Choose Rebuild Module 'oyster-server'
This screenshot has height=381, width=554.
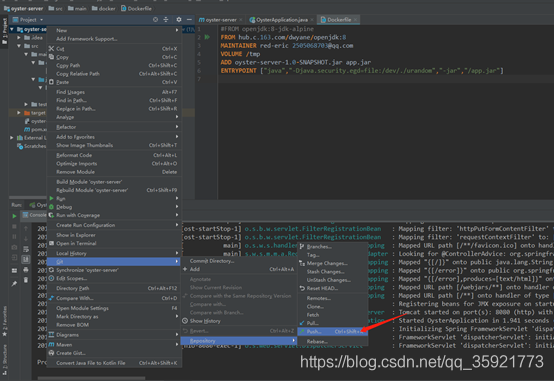click(x=114, y=190)
